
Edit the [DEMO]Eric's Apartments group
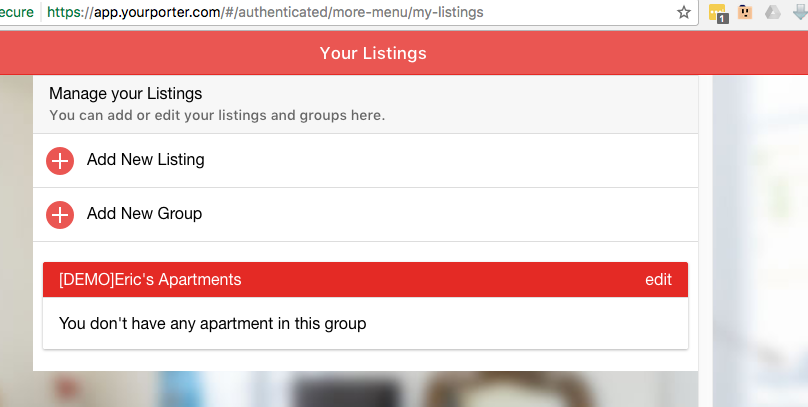(659, 279)
